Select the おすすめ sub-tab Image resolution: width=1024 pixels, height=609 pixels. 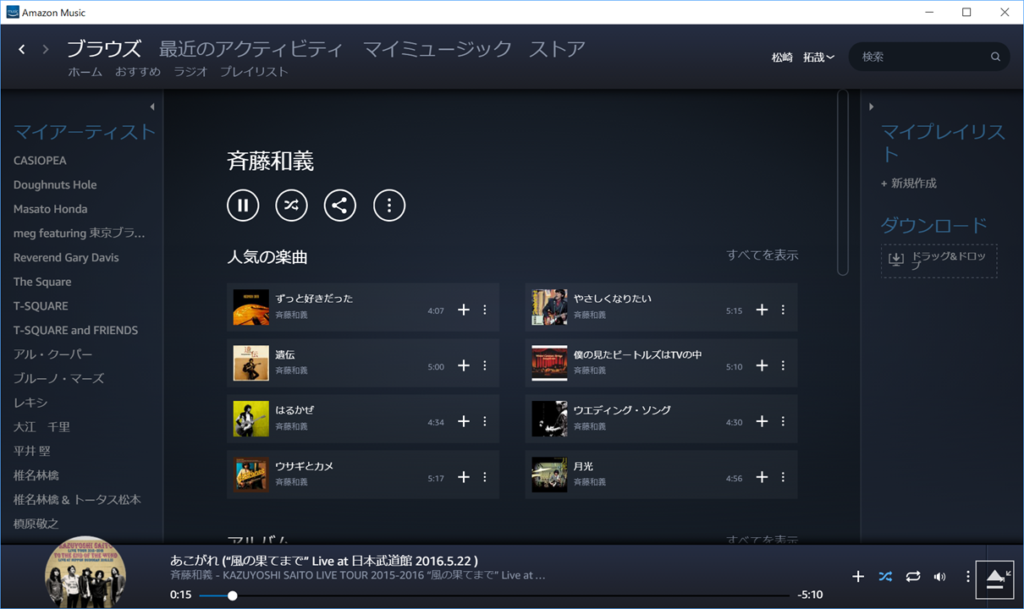click(x=138, y=72)
